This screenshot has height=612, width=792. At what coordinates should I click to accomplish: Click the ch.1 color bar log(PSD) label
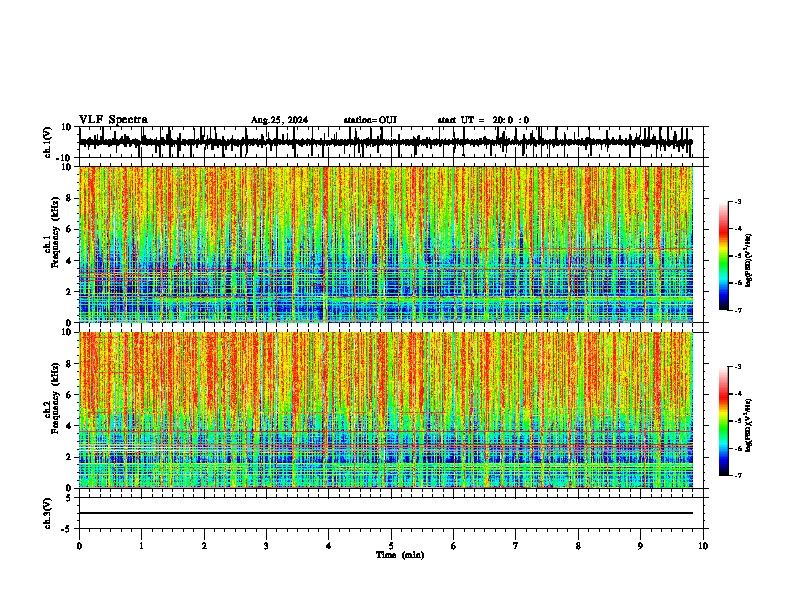[x=749, y=260]
